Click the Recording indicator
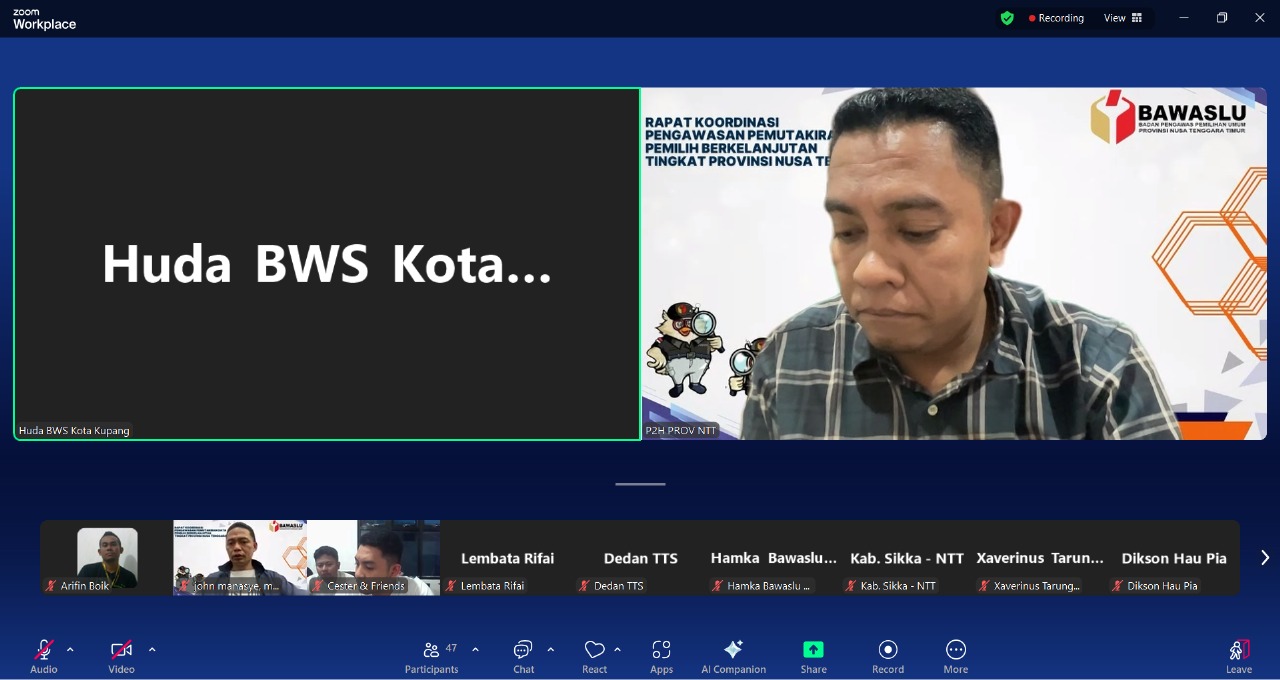Screen dimensions: 1280x680 click(x=1057, y=18)
